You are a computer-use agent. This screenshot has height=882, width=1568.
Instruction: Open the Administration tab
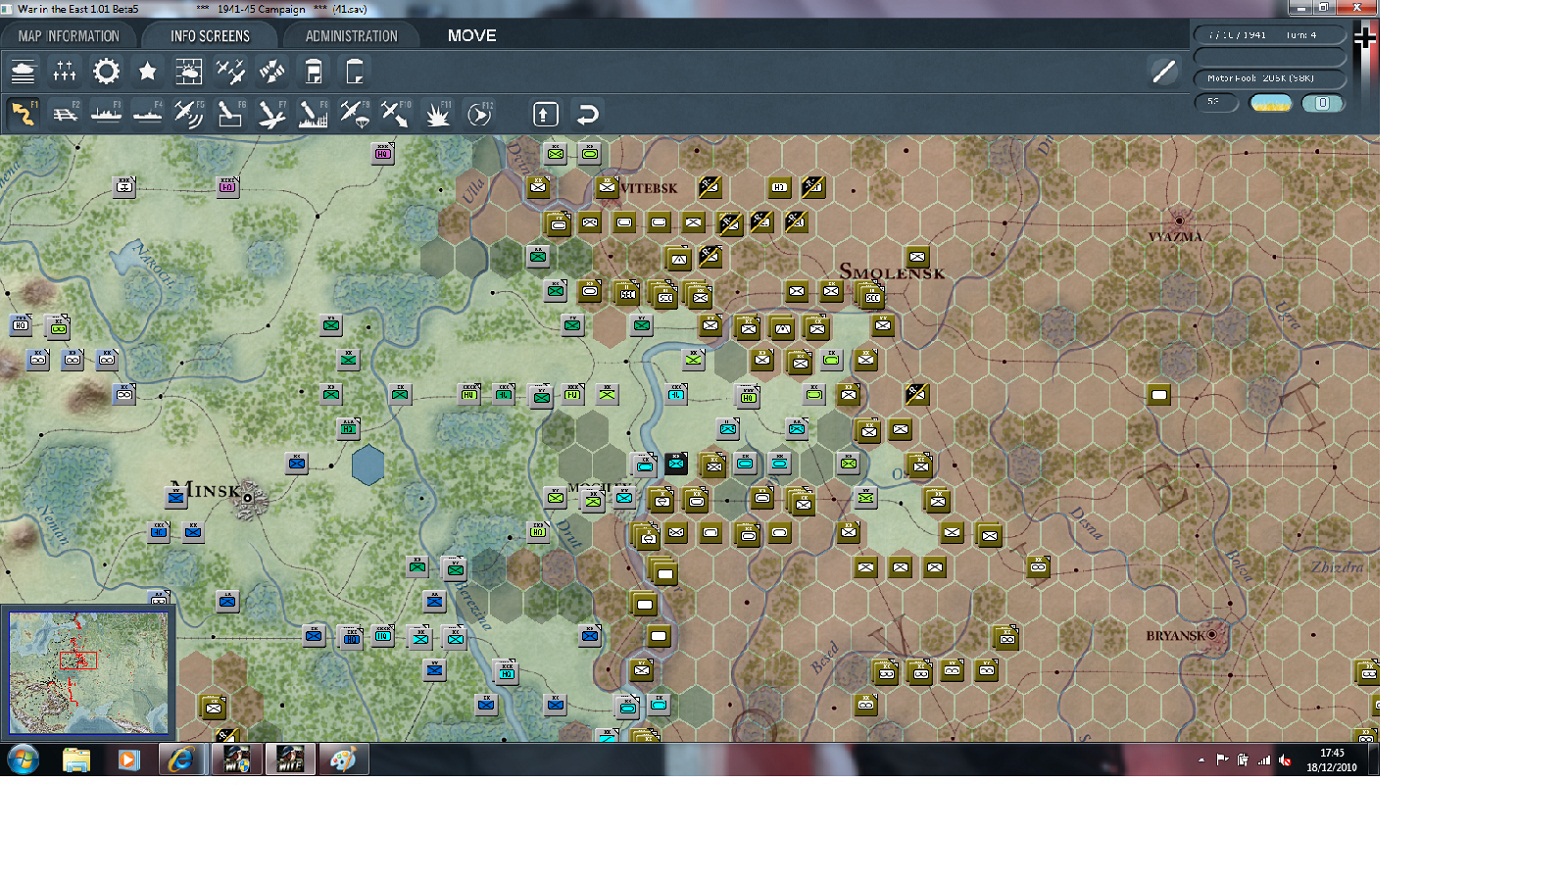pyautogui.click(x=351, y=36)
